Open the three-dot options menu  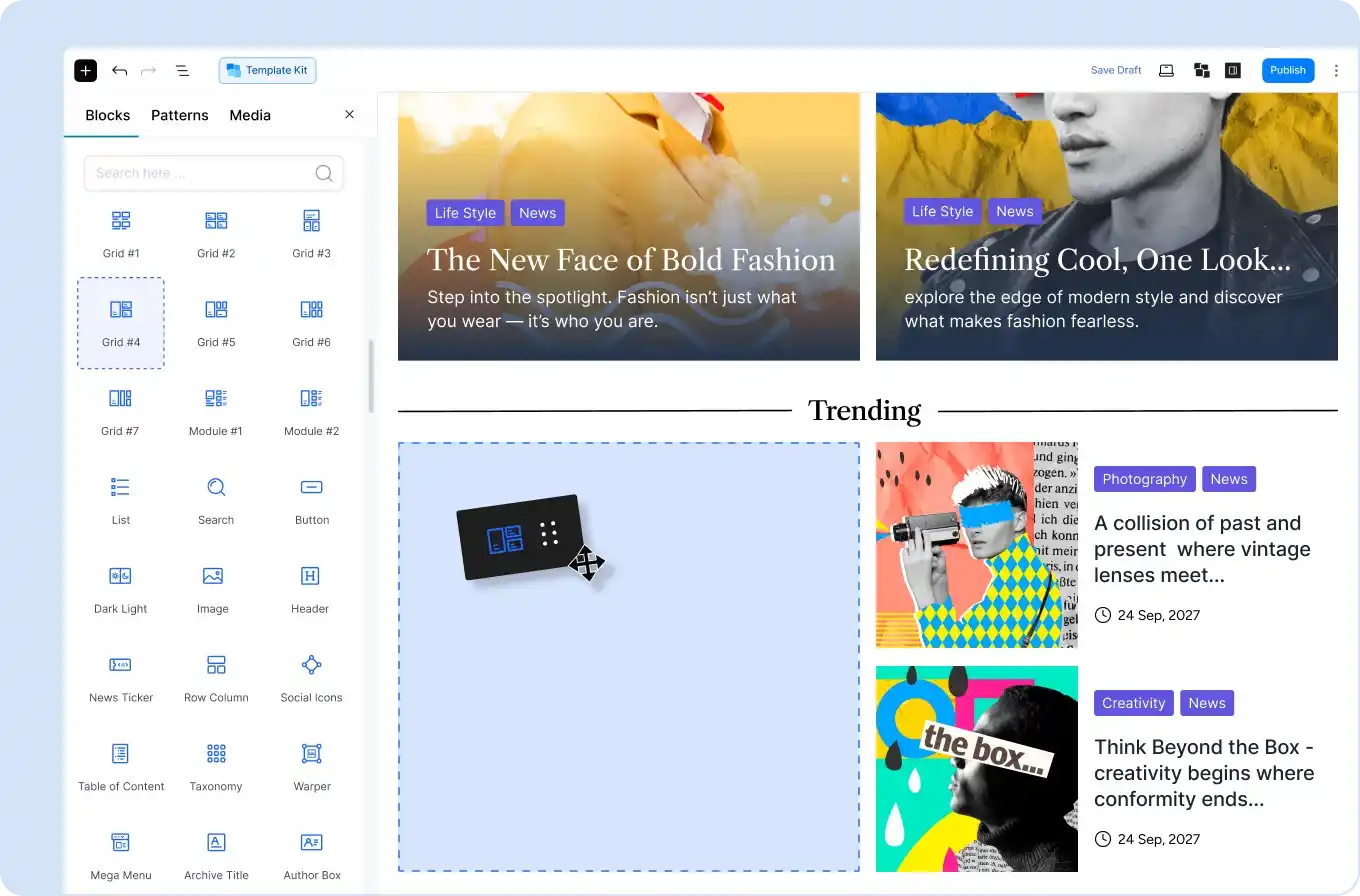click(x=1336, y=70)
